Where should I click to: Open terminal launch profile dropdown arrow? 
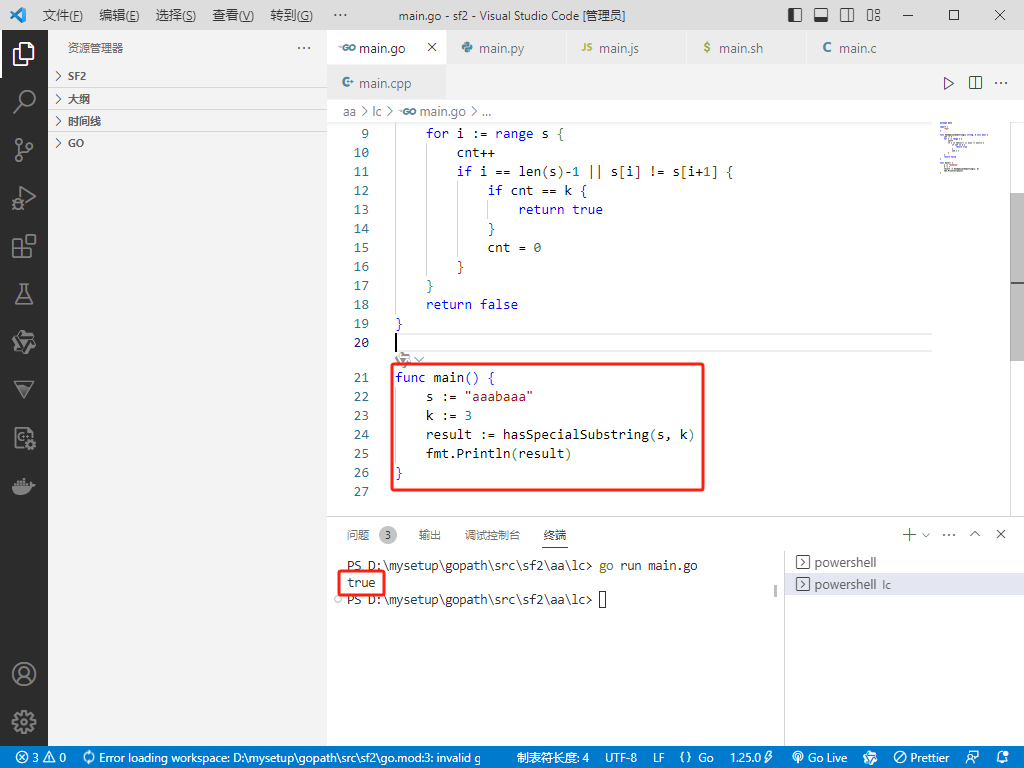(925, 535)
